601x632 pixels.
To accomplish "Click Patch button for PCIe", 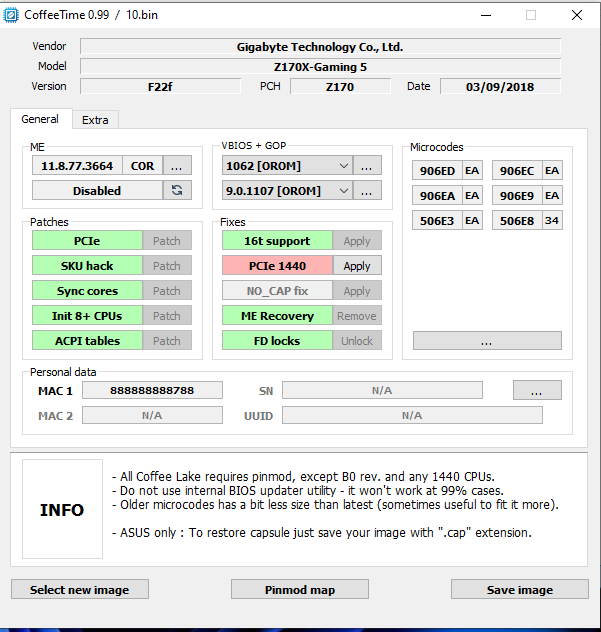I will [167, 241].
